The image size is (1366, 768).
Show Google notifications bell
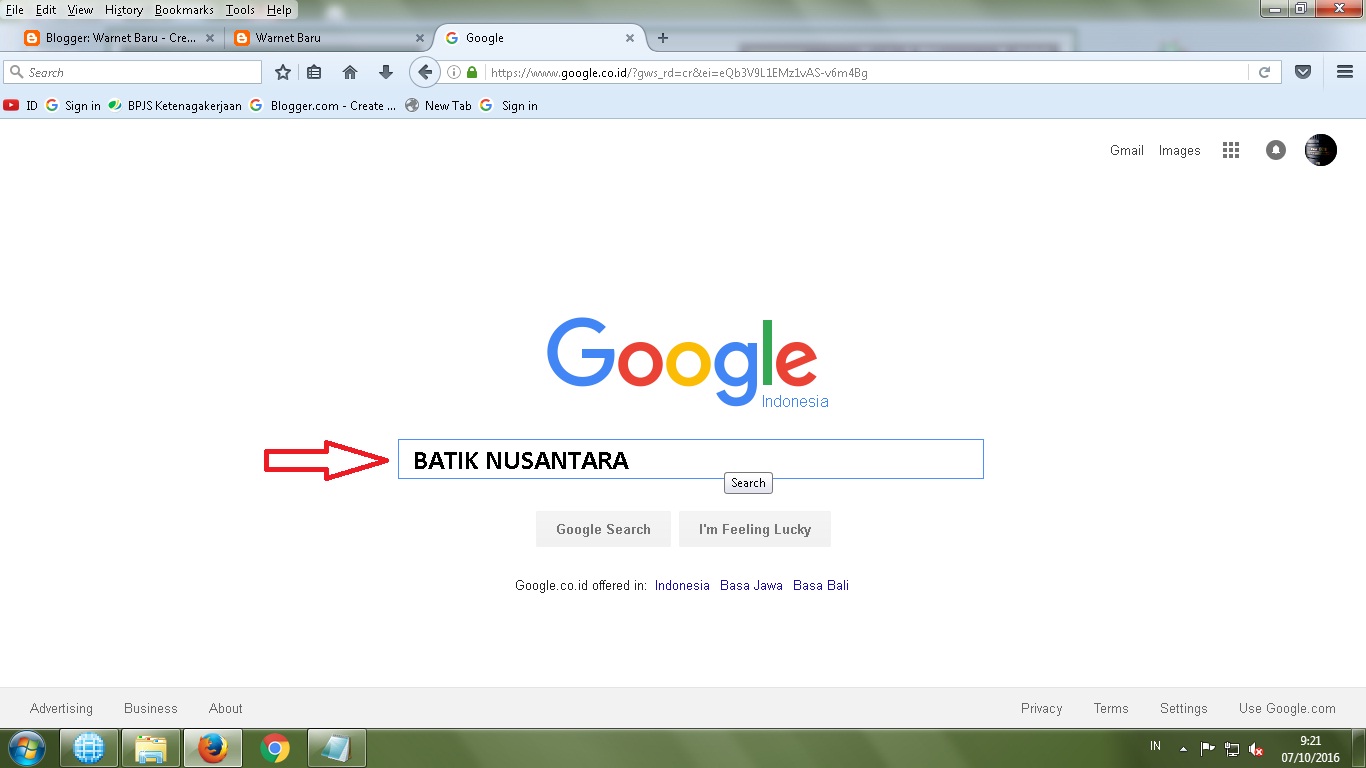(x=1276, y=150)
